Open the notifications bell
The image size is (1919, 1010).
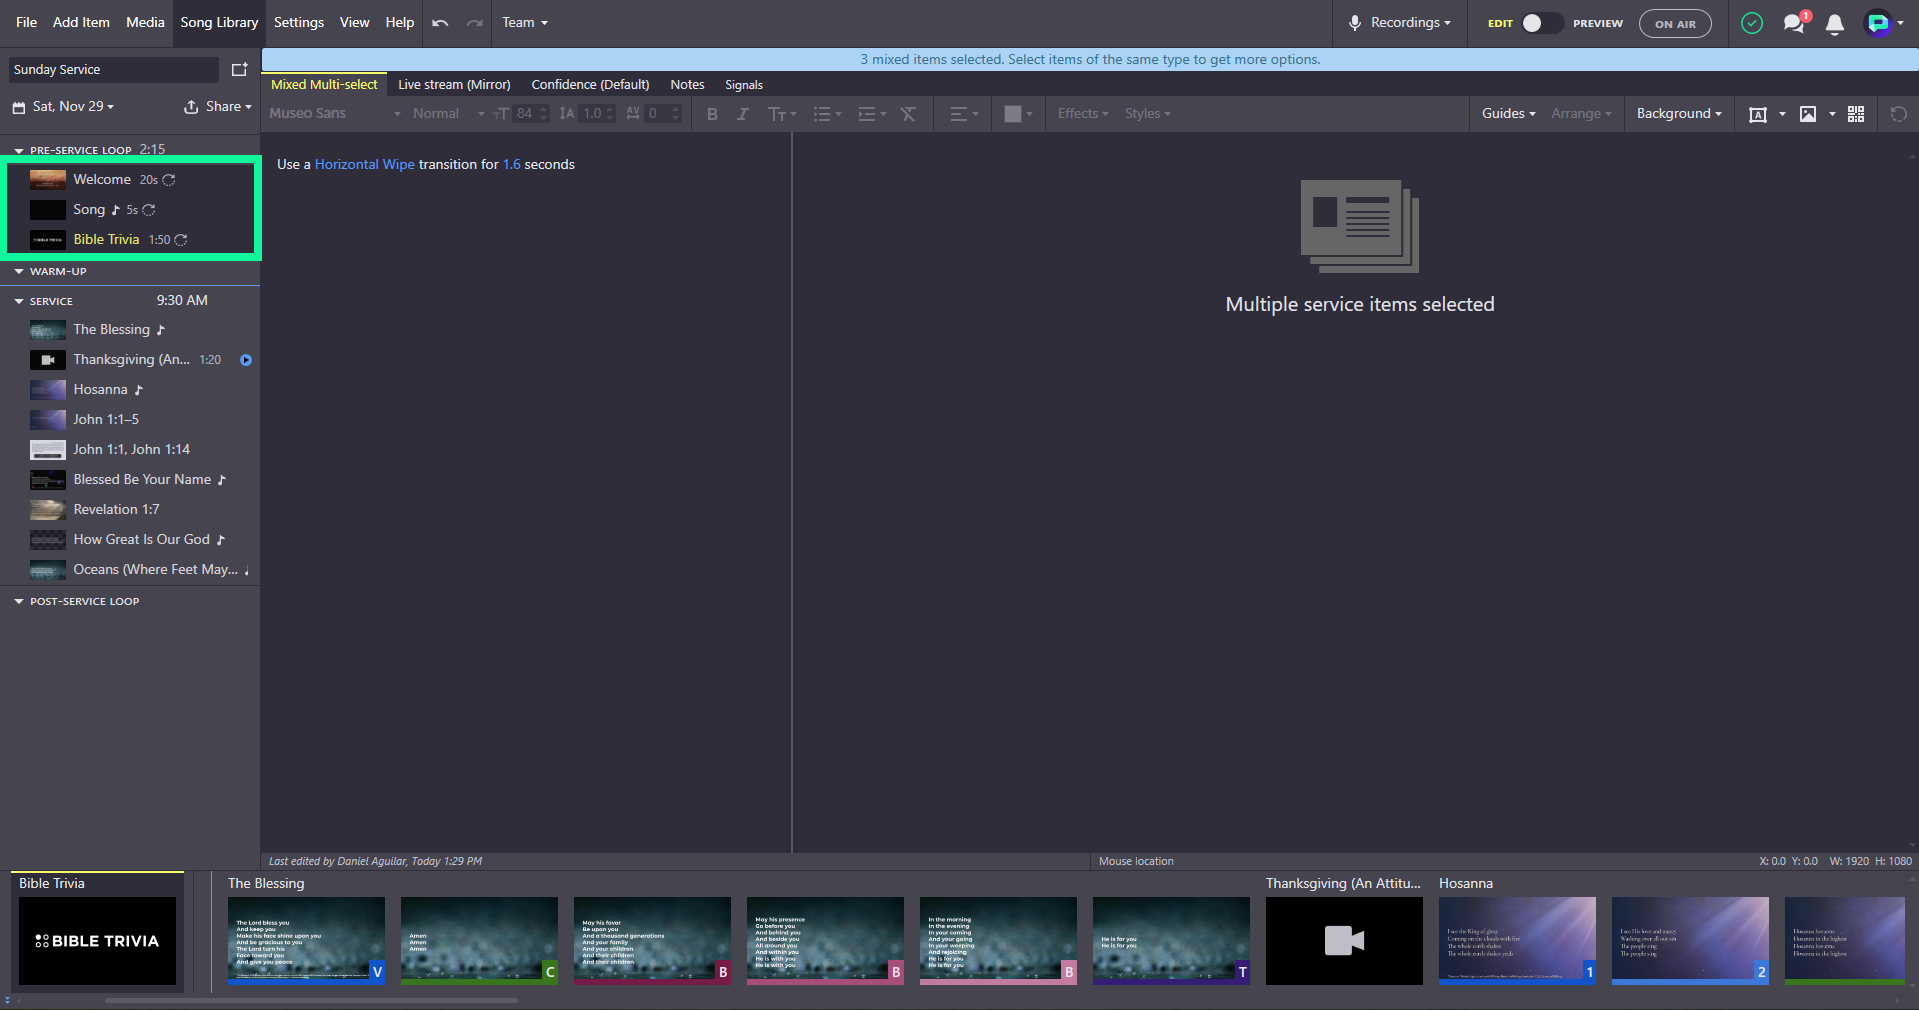(x=1835, y=24)
